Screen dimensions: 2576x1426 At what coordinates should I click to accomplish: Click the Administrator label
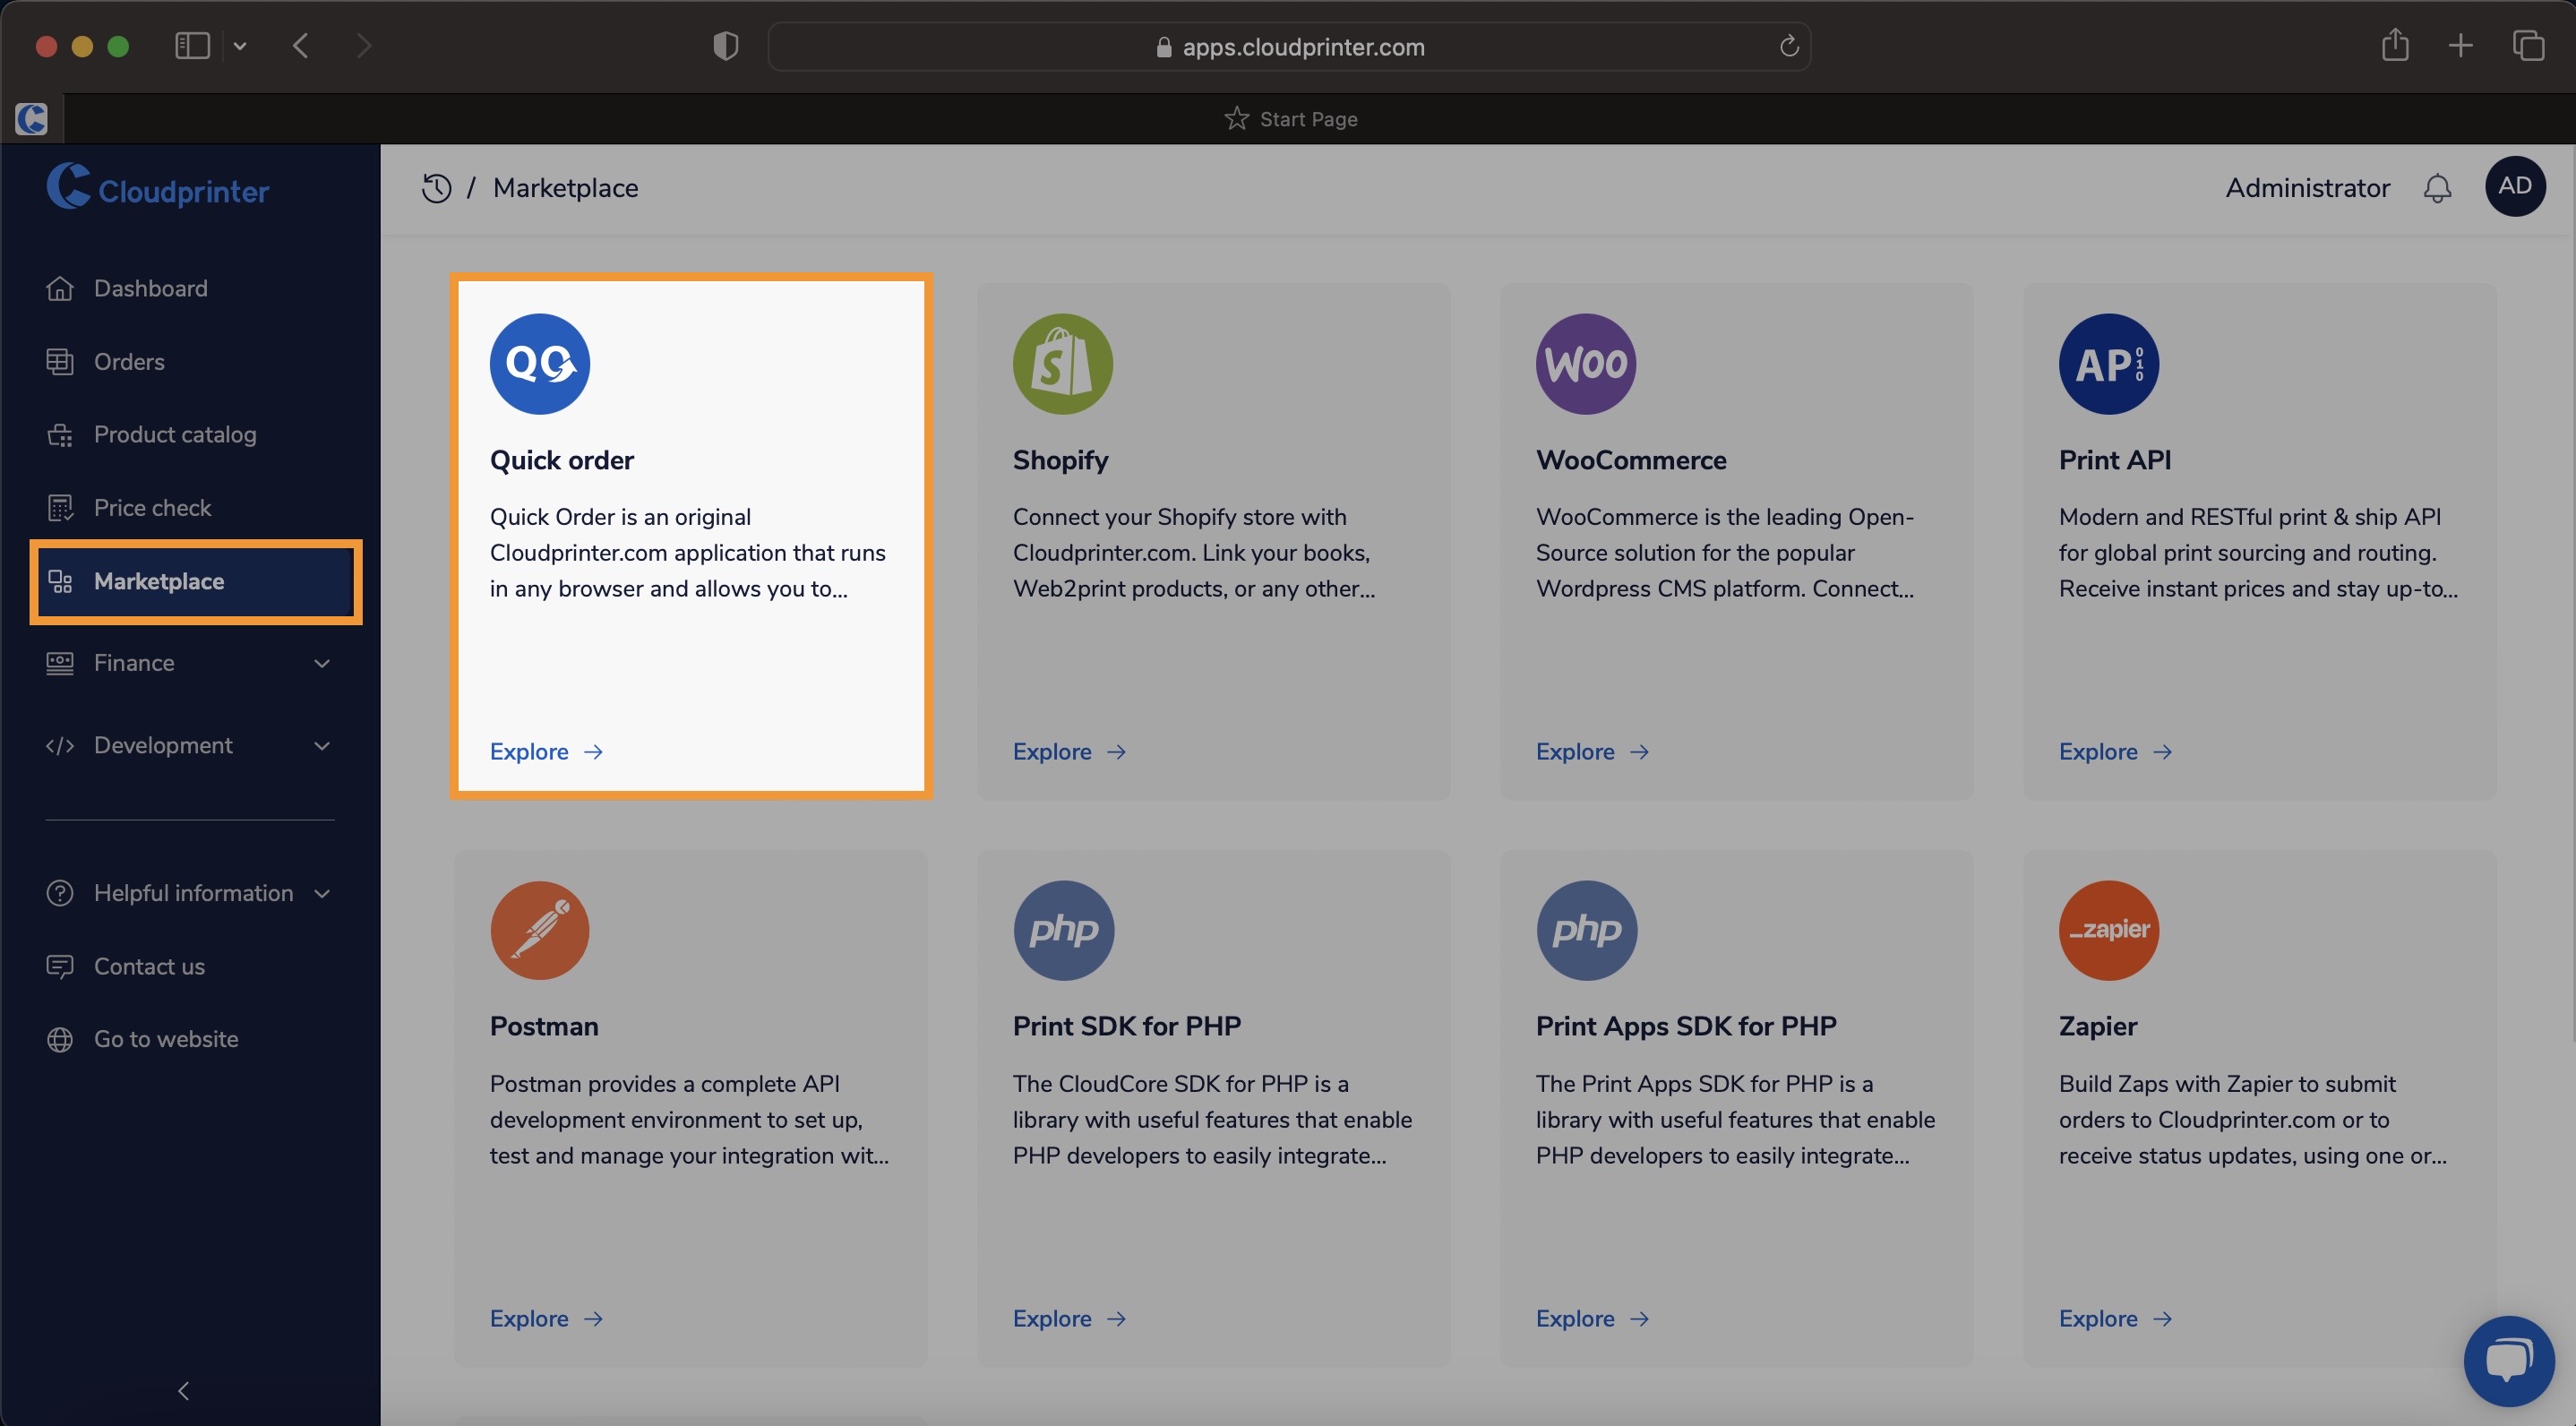point(2308,188)
